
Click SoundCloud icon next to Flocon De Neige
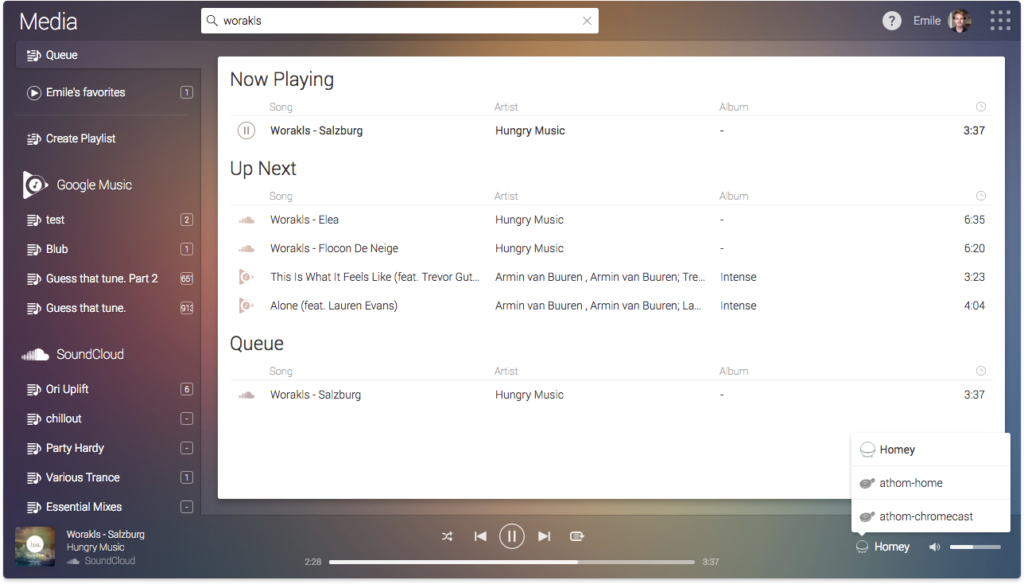(246, 249)
